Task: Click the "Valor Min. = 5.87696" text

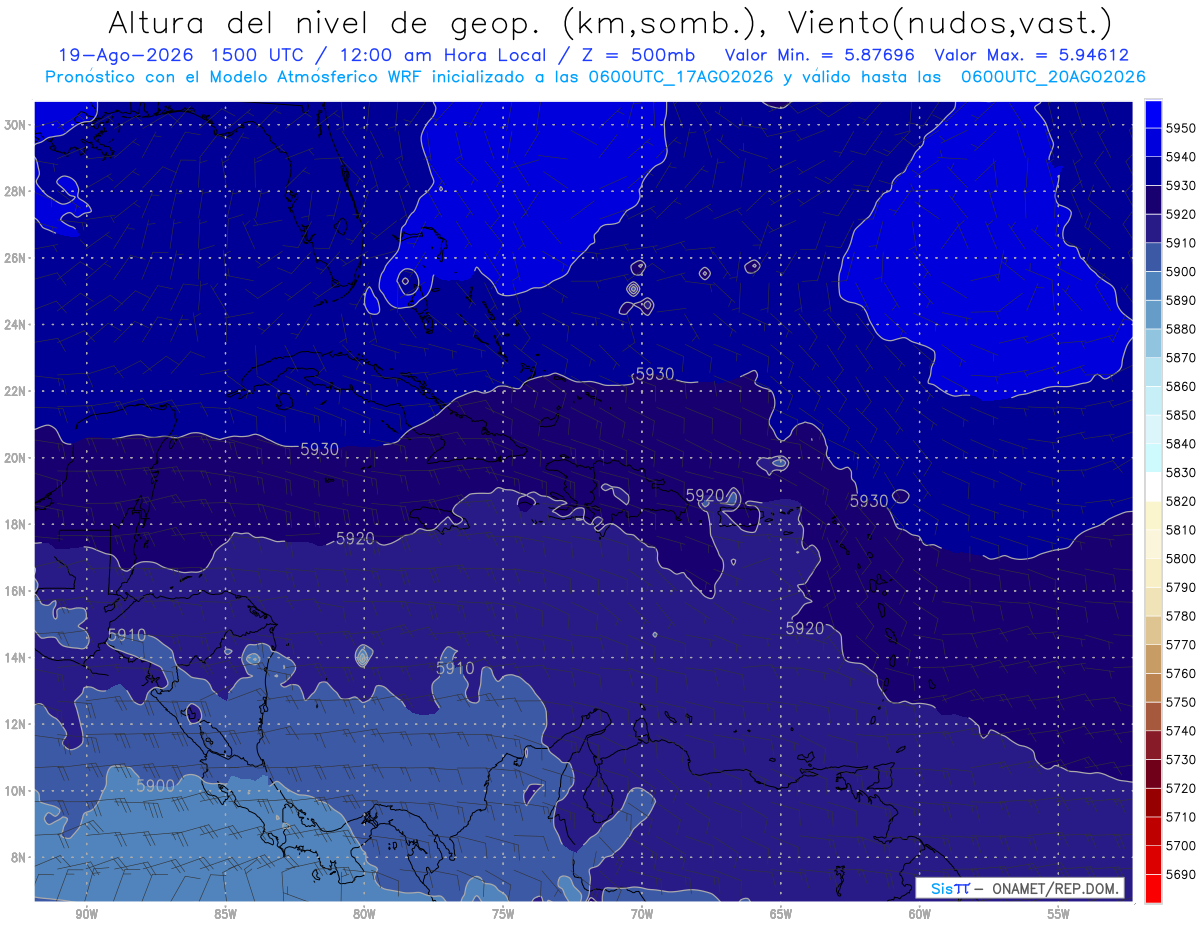Action: (820, 55)
